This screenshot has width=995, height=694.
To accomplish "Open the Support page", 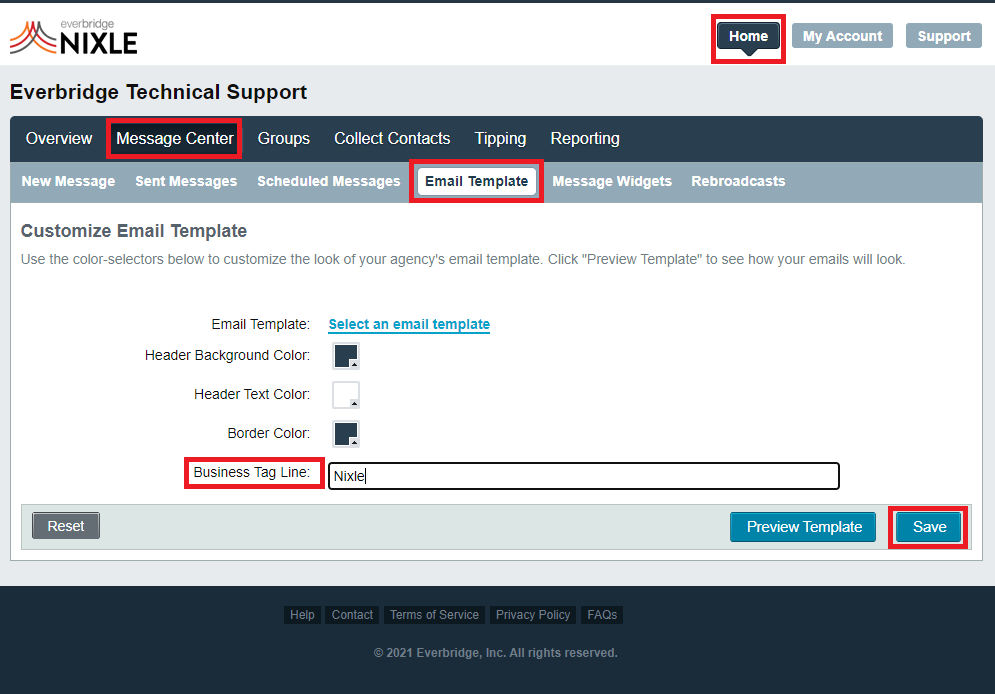I will 944,36.
